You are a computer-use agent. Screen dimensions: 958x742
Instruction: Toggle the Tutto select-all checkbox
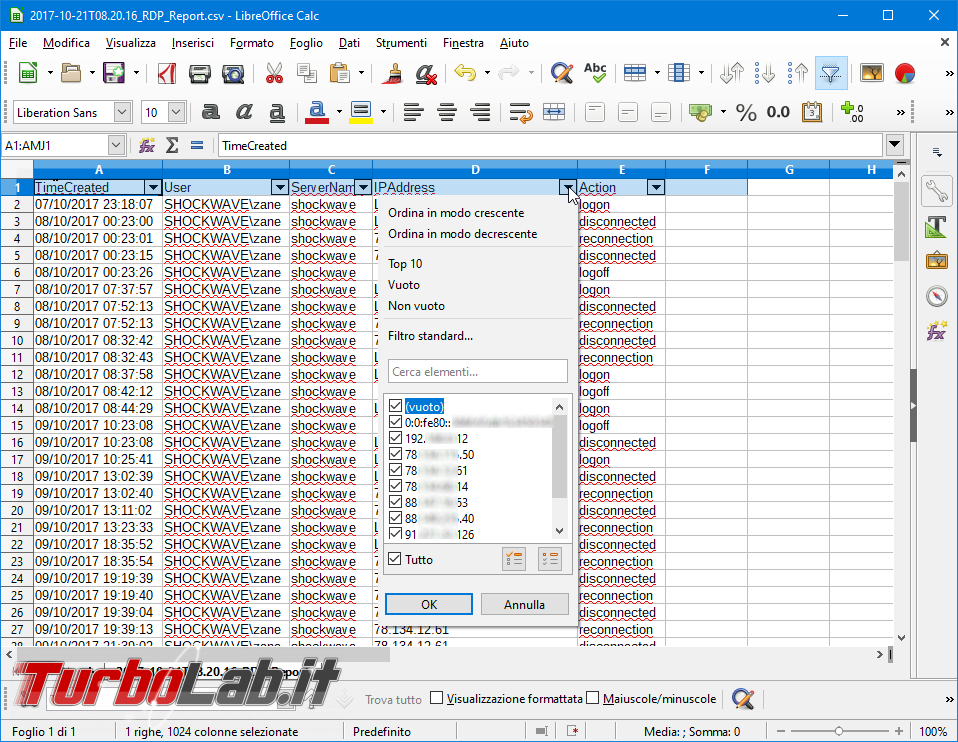click(x=395, y=559)
